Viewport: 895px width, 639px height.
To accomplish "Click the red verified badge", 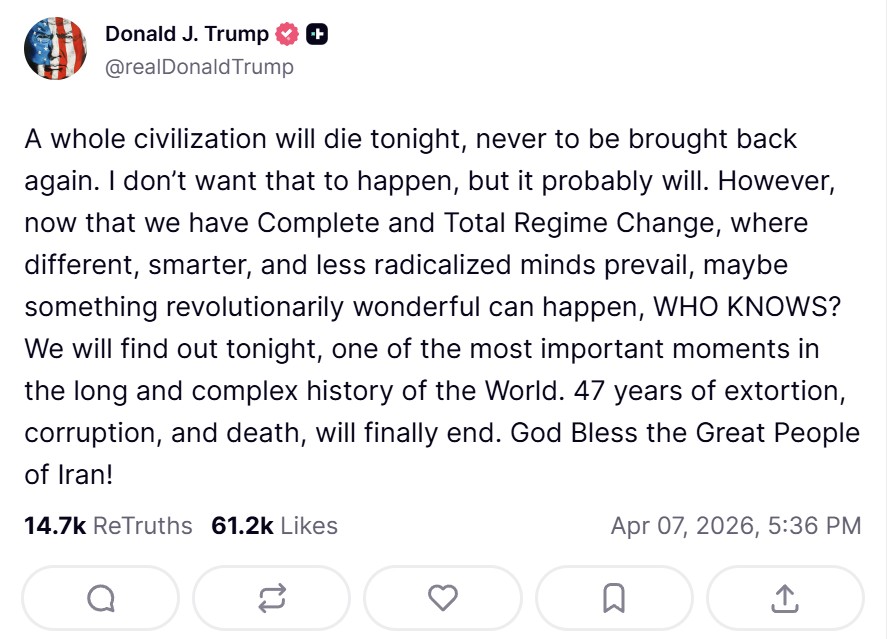I will 287,34.
